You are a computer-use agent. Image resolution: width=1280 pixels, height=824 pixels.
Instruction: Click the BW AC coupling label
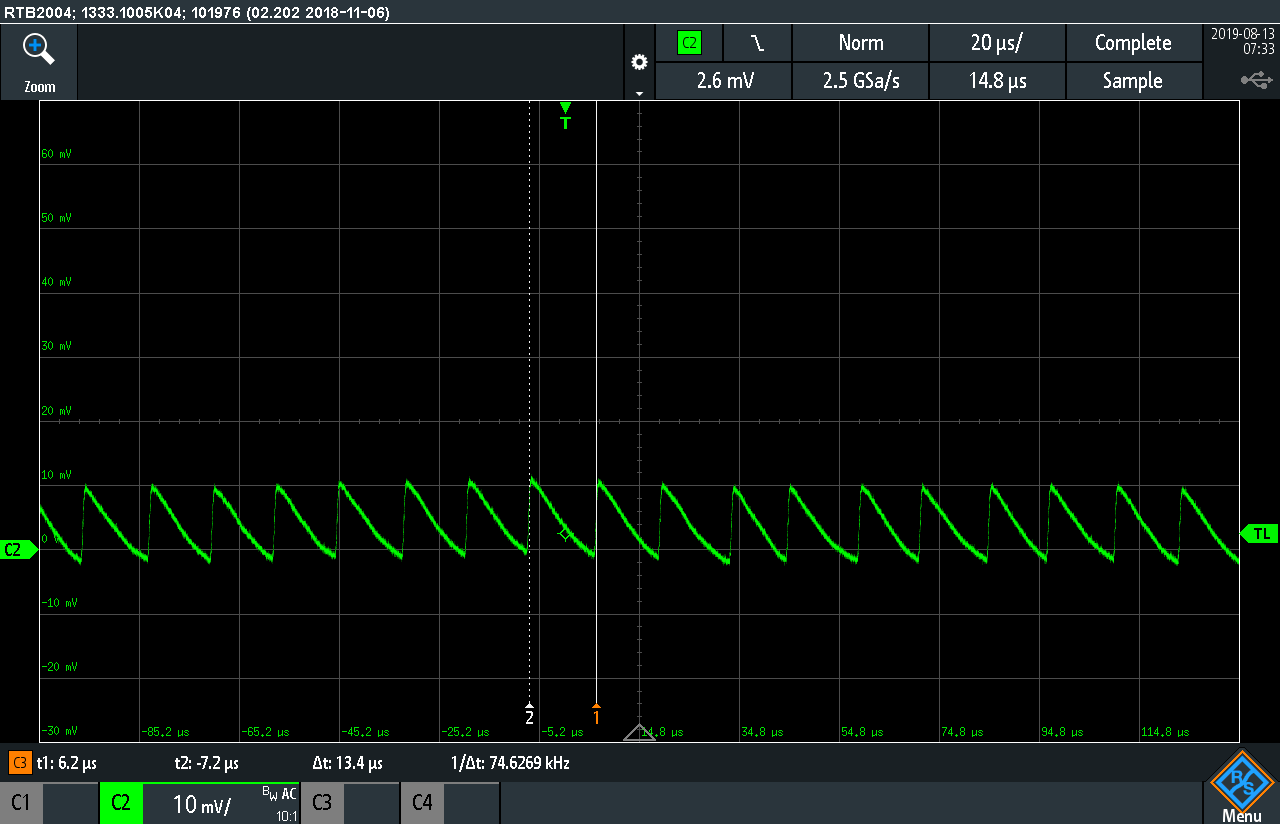(279, 794)
